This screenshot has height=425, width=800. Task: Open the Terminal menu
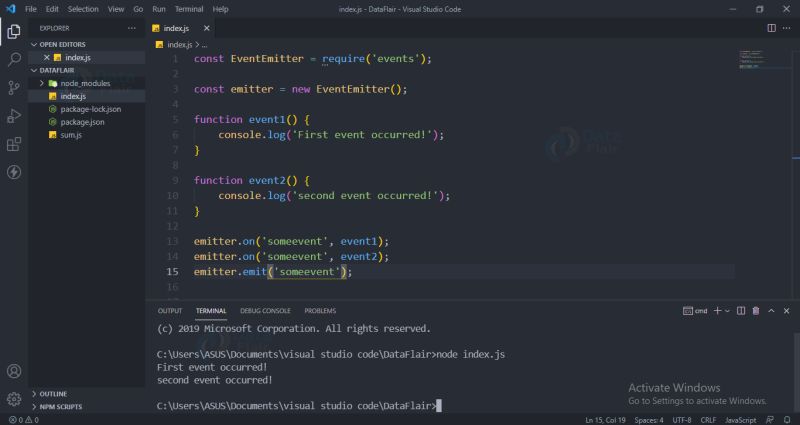(x=189, y=9)
